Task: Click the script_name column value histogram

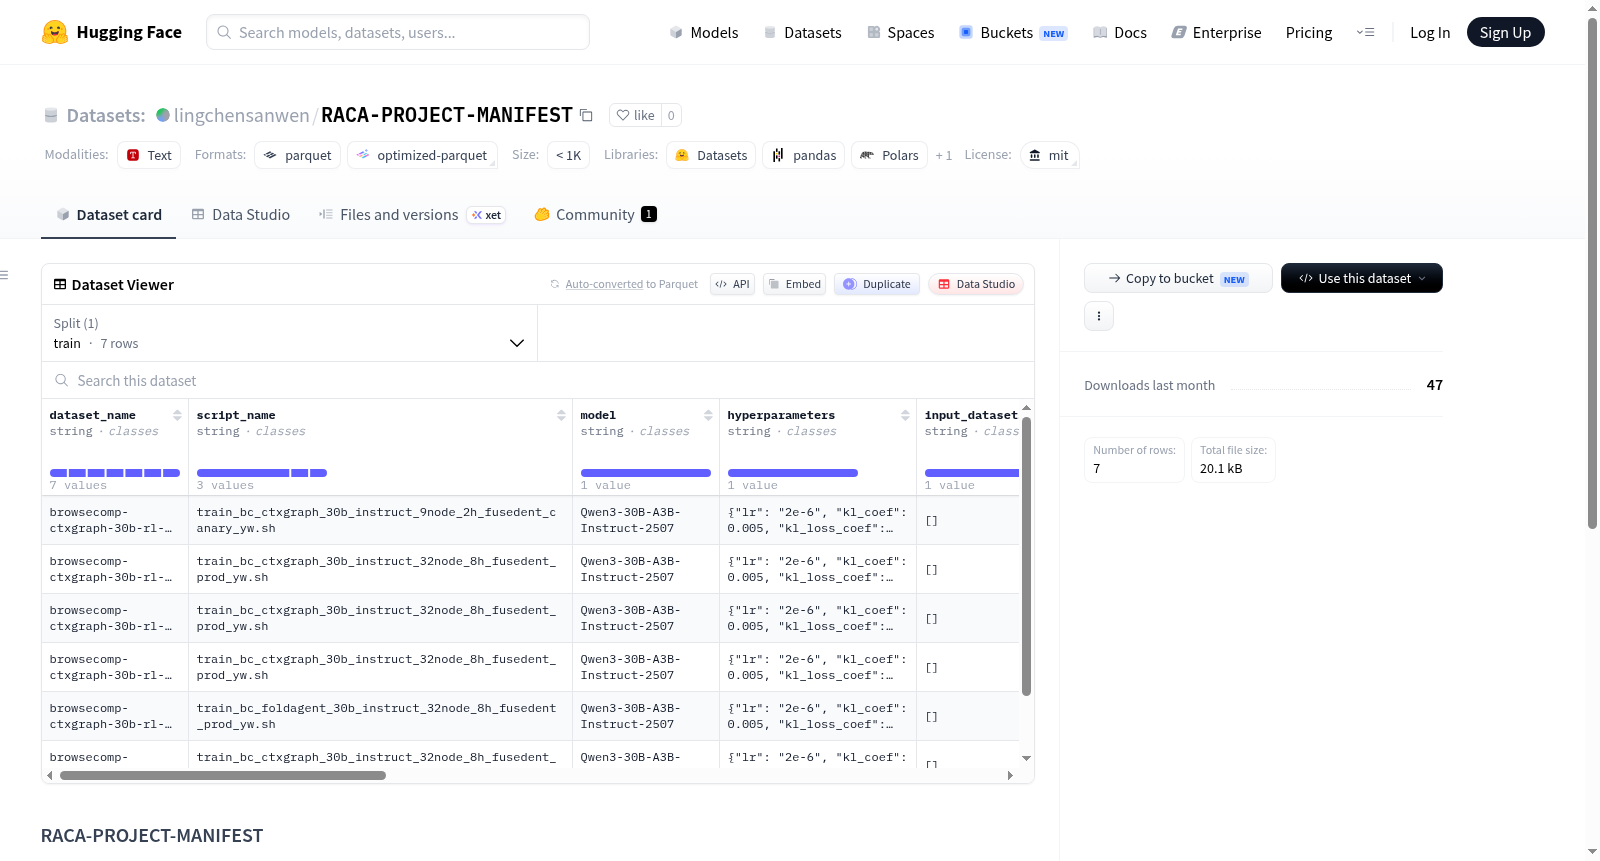Action: click(262, 473)
